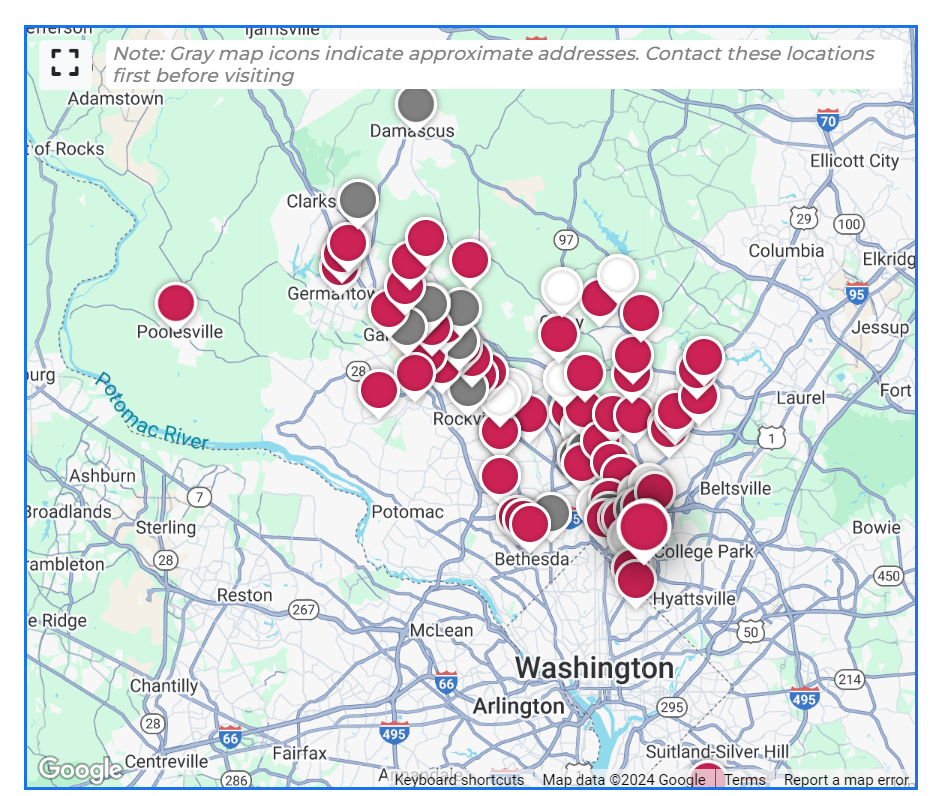Screen dimensions: 934x796
Task: Select the gray marker above Damascus
Action: click(416, 103)
